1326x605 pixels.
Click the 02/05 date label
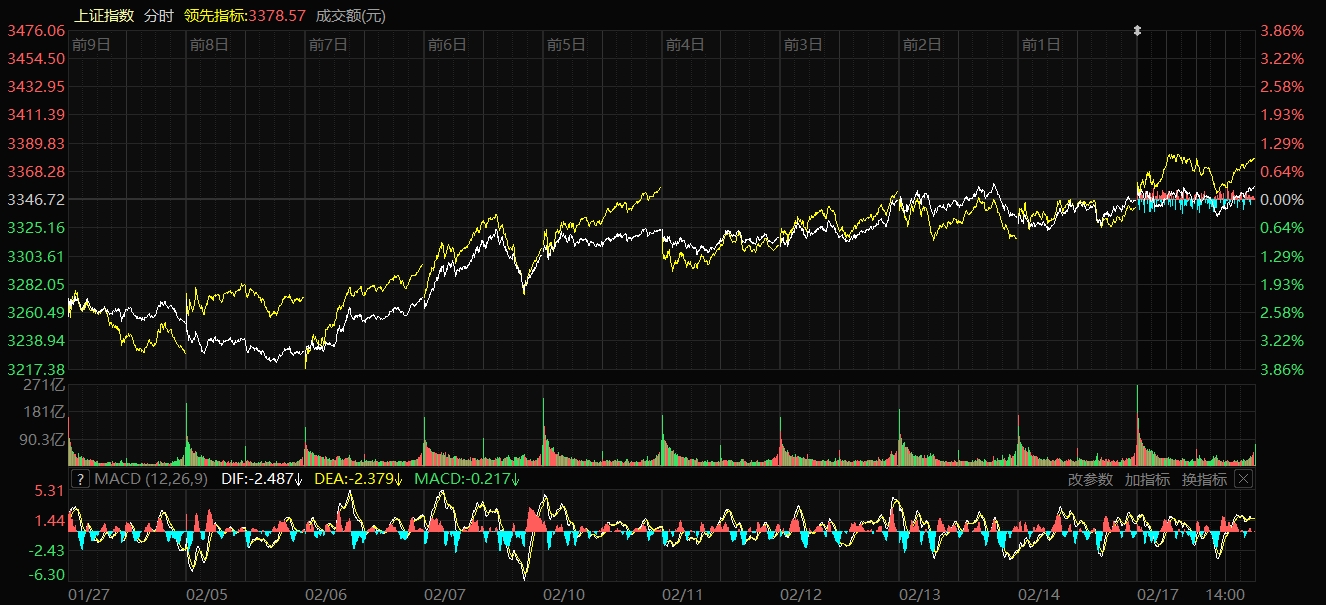pos(207,595)
